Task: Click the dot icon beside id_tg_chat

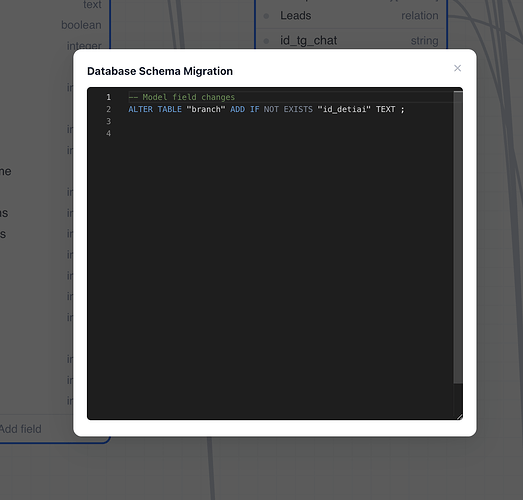Action: point(266,41)
